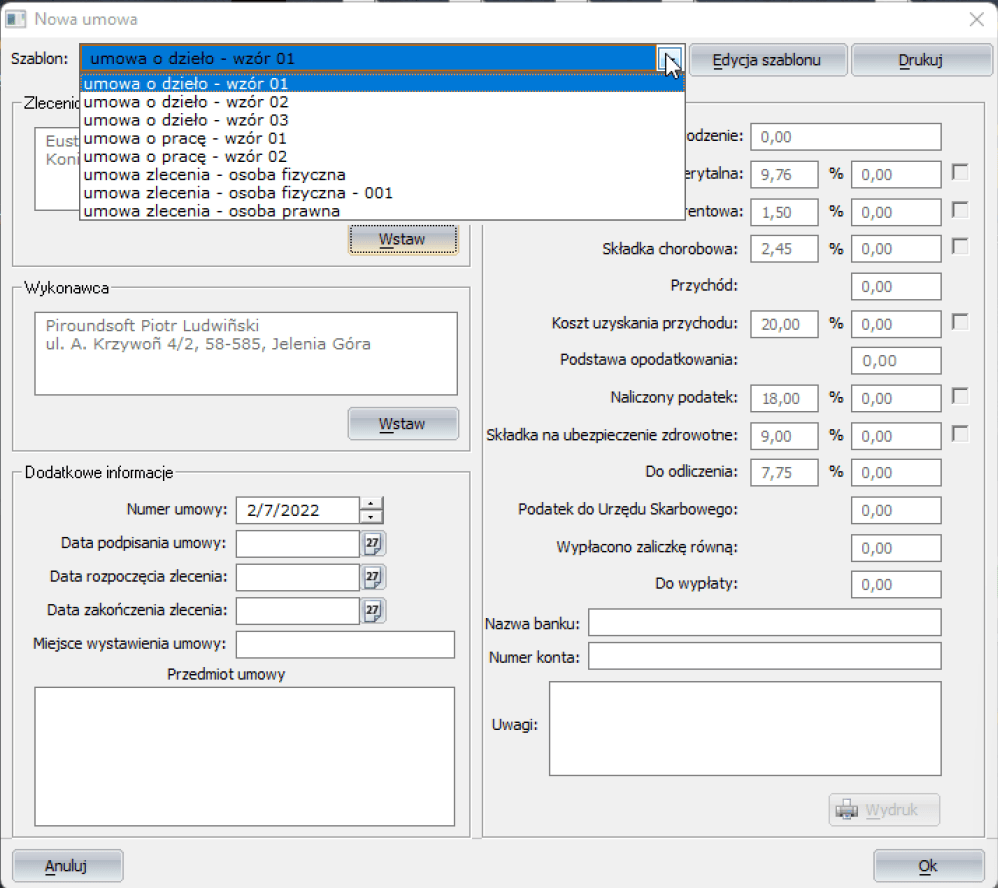The width and height of the screenshot is (998, 888).
Task: Increase Numer umowy with up arrow
Action: click(371, 504)
